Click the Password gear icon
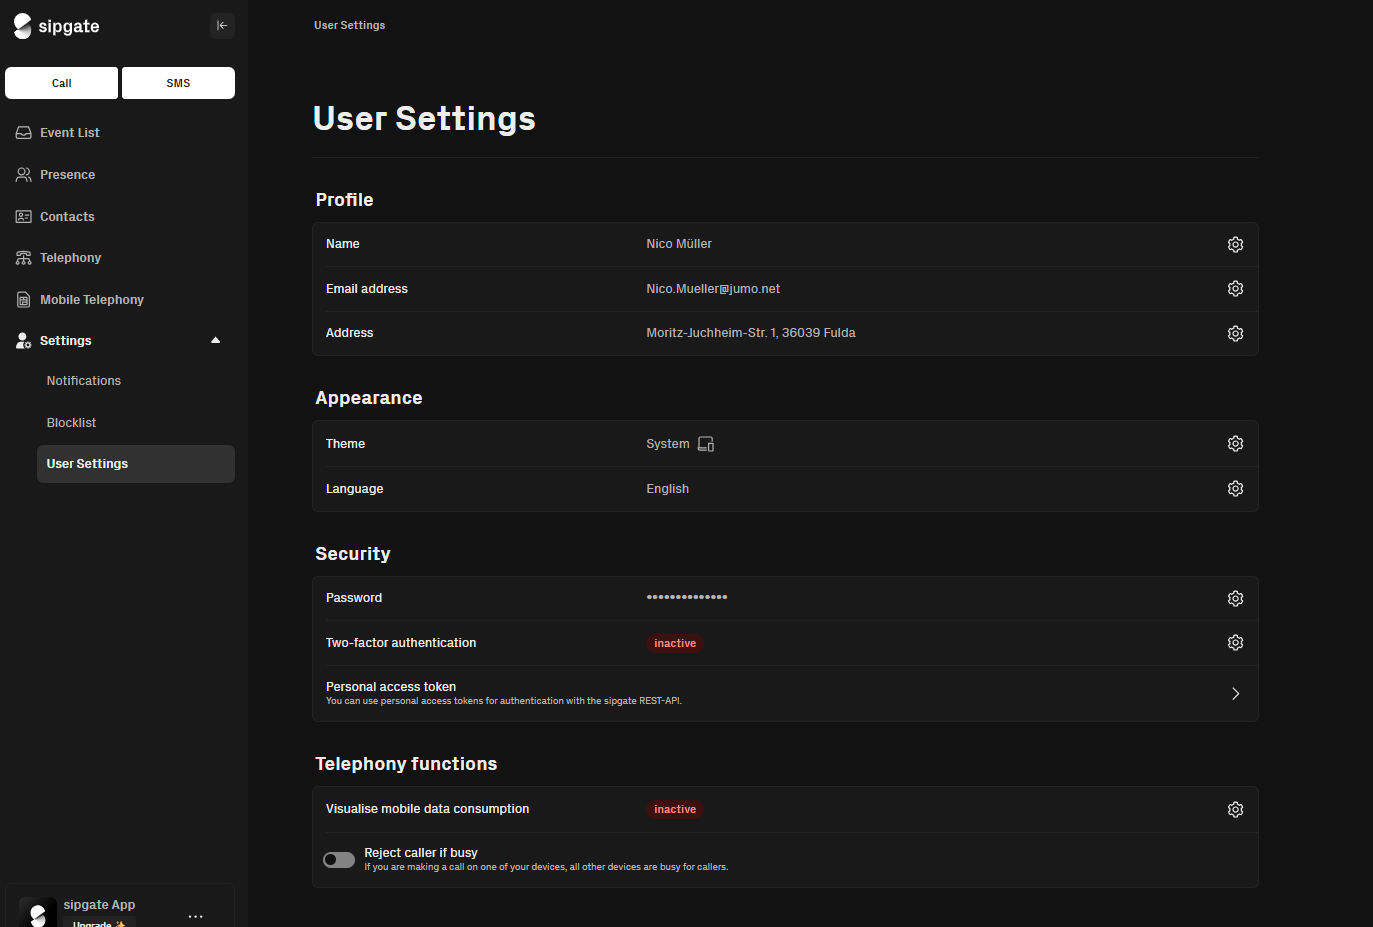Viewport: 1373px width, 927px height. tap(1235, 599)
